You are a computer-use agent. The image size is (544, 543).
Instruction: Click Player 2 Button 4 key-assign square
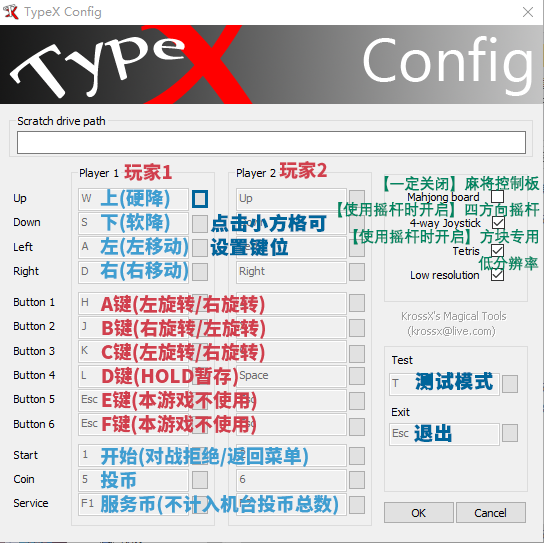[357, 376]
